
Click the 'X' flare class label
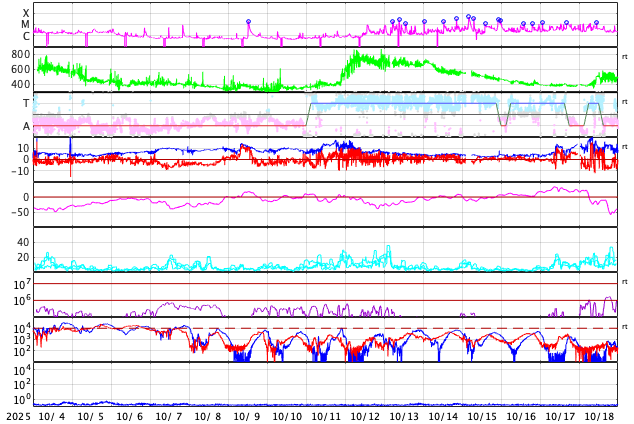point(26,13)
